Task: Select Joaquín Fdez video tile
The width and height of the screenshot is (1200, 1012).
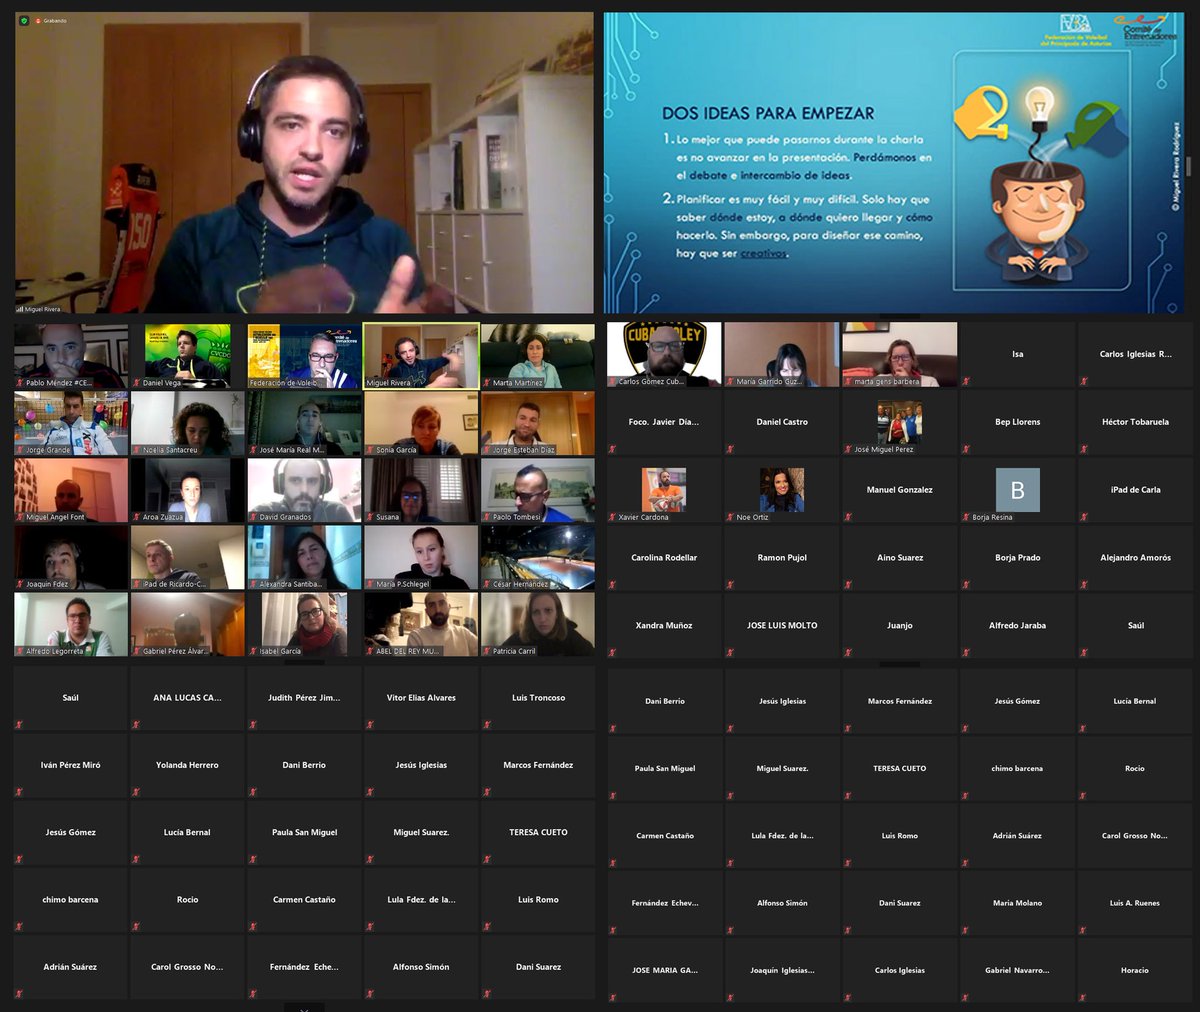Action: coord(71,557)
